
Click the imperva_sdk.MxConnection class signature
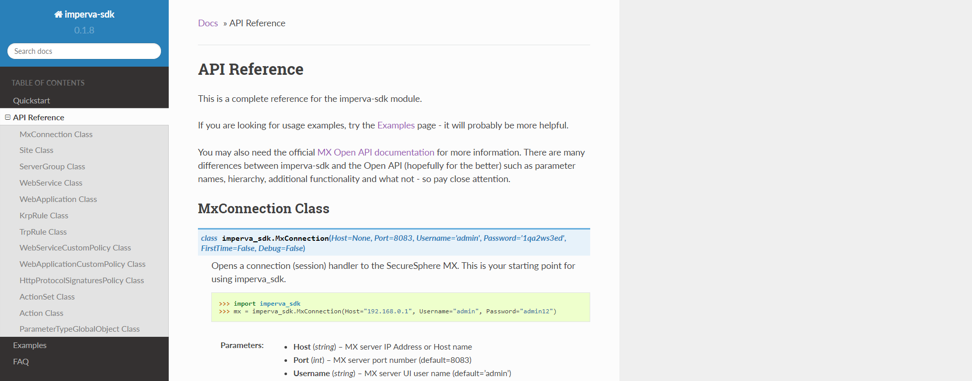[x=394, y=243]
